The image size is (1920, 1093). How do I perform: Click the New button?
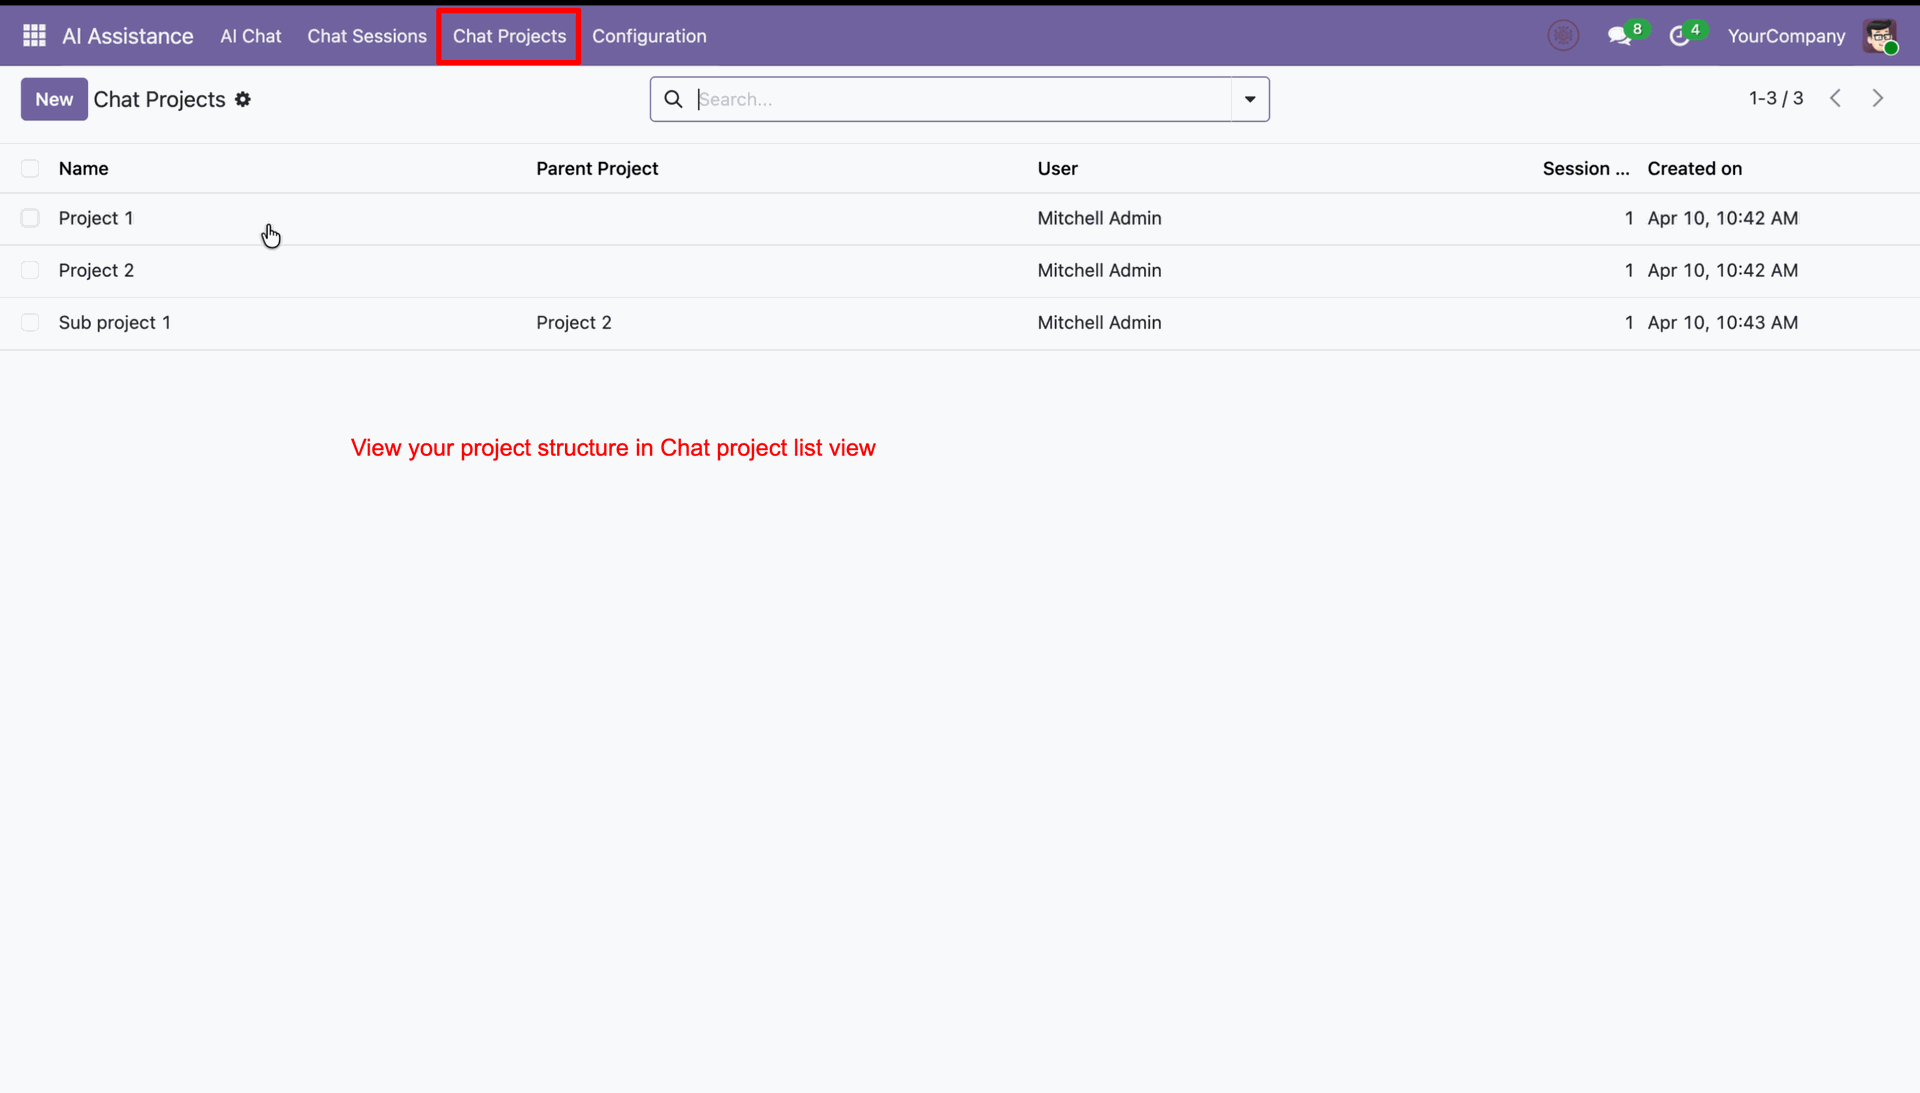(54, 99)
